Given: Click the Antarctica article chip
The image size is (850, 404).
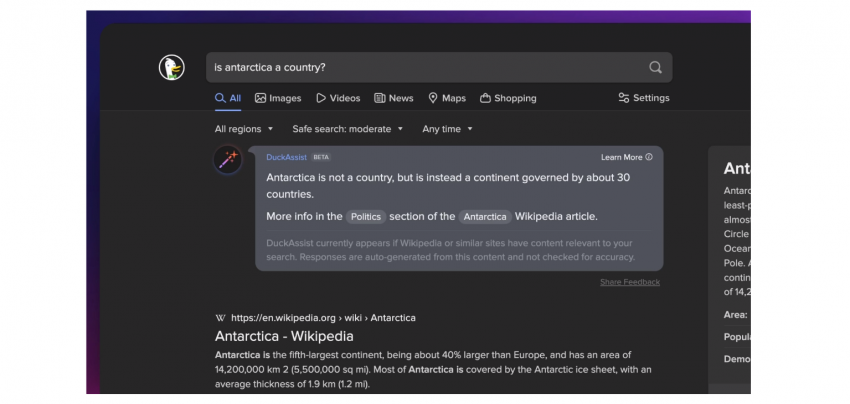Looking at the screenshot, I should [x=485, y=216].
